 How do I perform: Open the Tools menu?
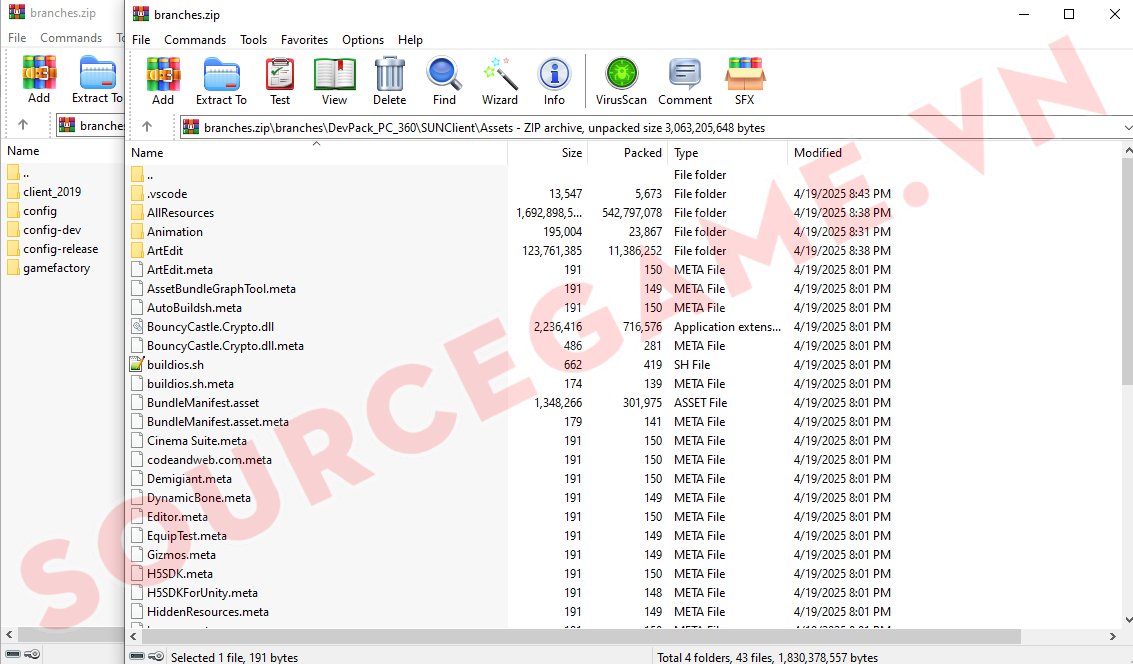254,40
